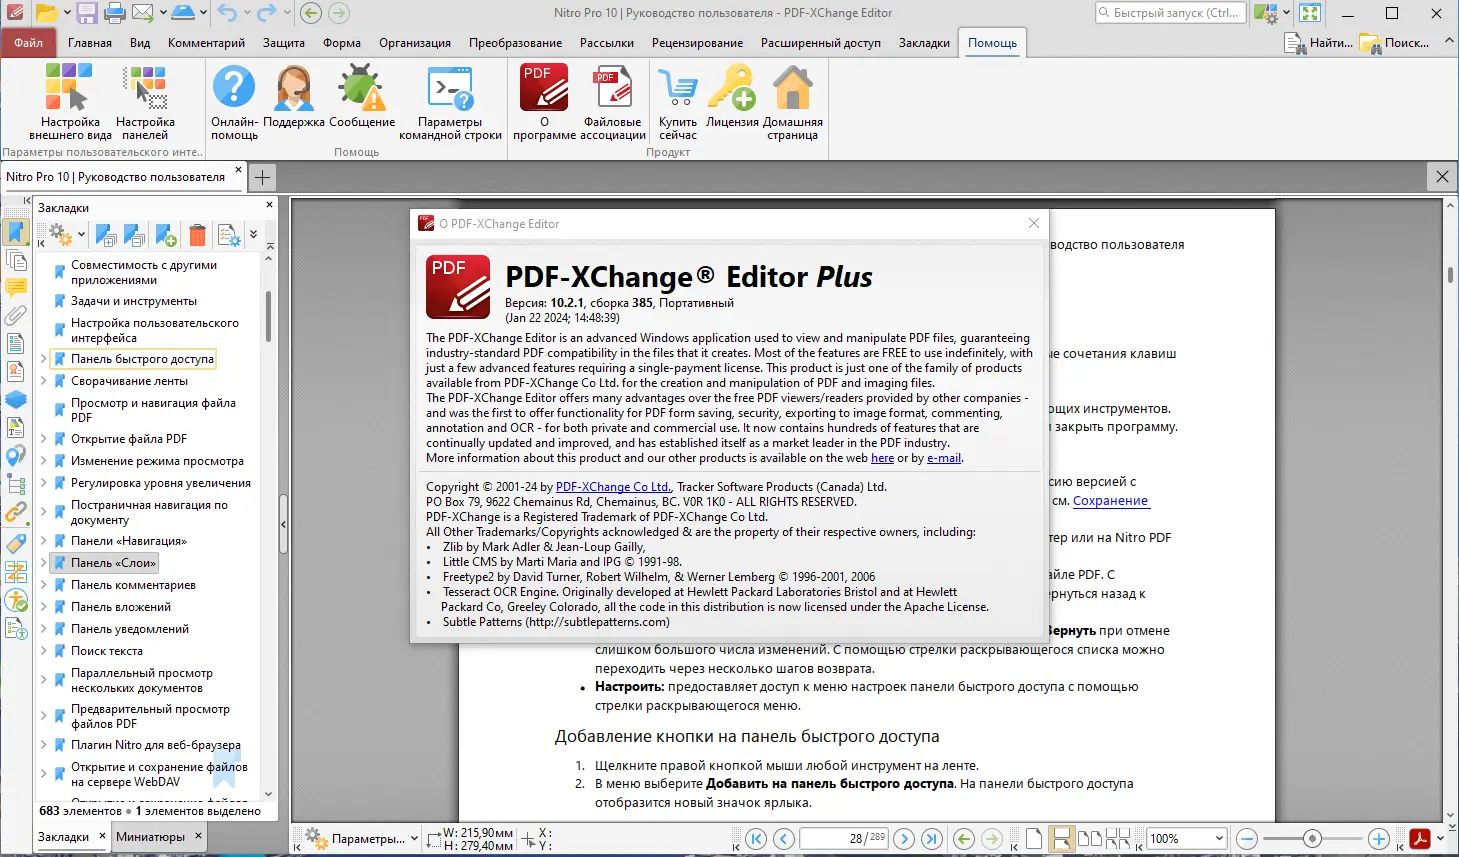
Task: Open the Attachments paperclip pane icon
Action: [x=16, y=316]
